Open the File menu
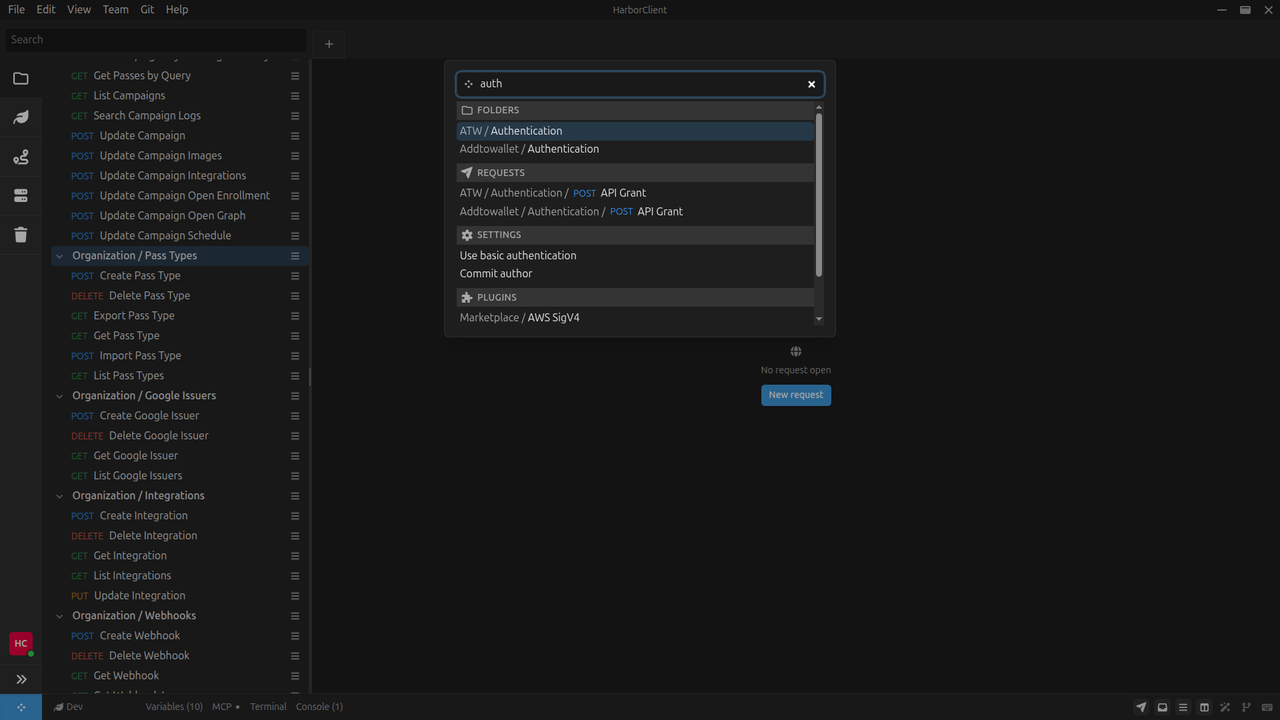Viewport: 1280px width, 720px height. 16,9
